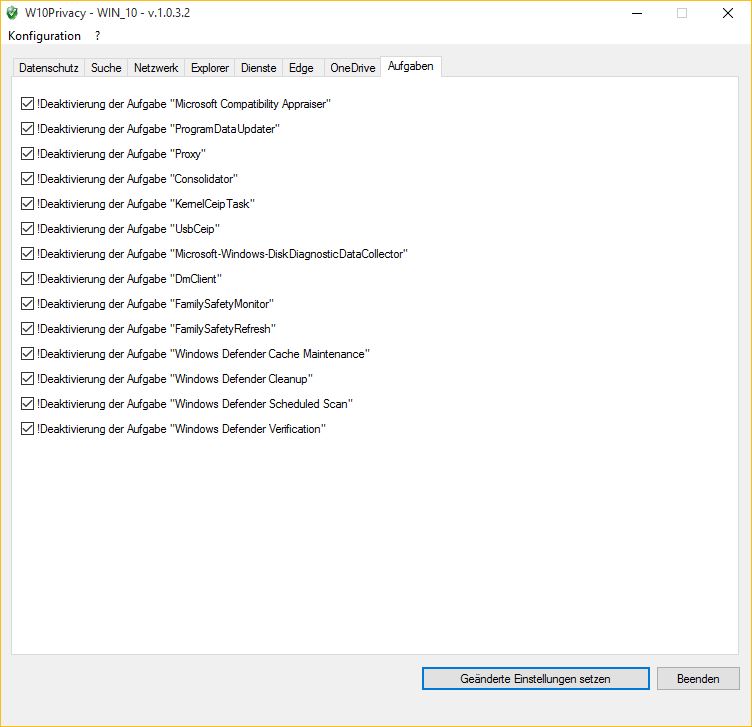Screen dimensions: 752x727
Task: Uncheck Windows Defender Scheduled Scan checkbox
Action: [27, 403]
